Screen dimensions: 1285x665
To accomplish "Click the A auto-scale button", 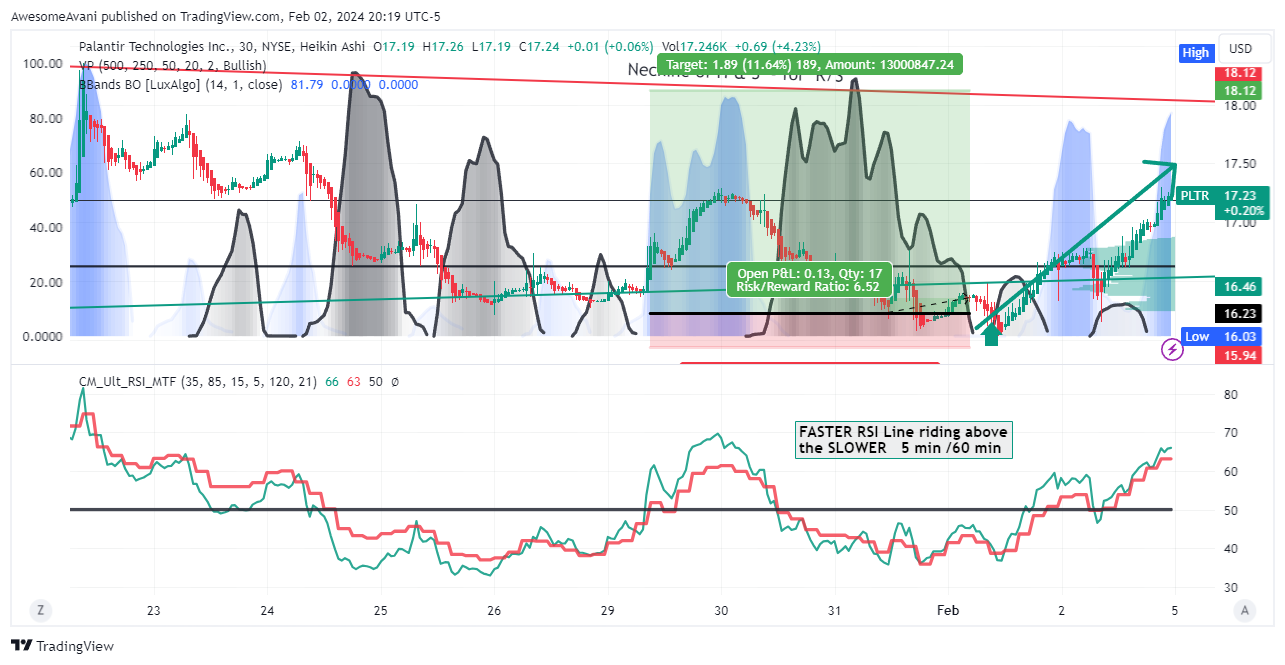I will tap(1244, 609).
